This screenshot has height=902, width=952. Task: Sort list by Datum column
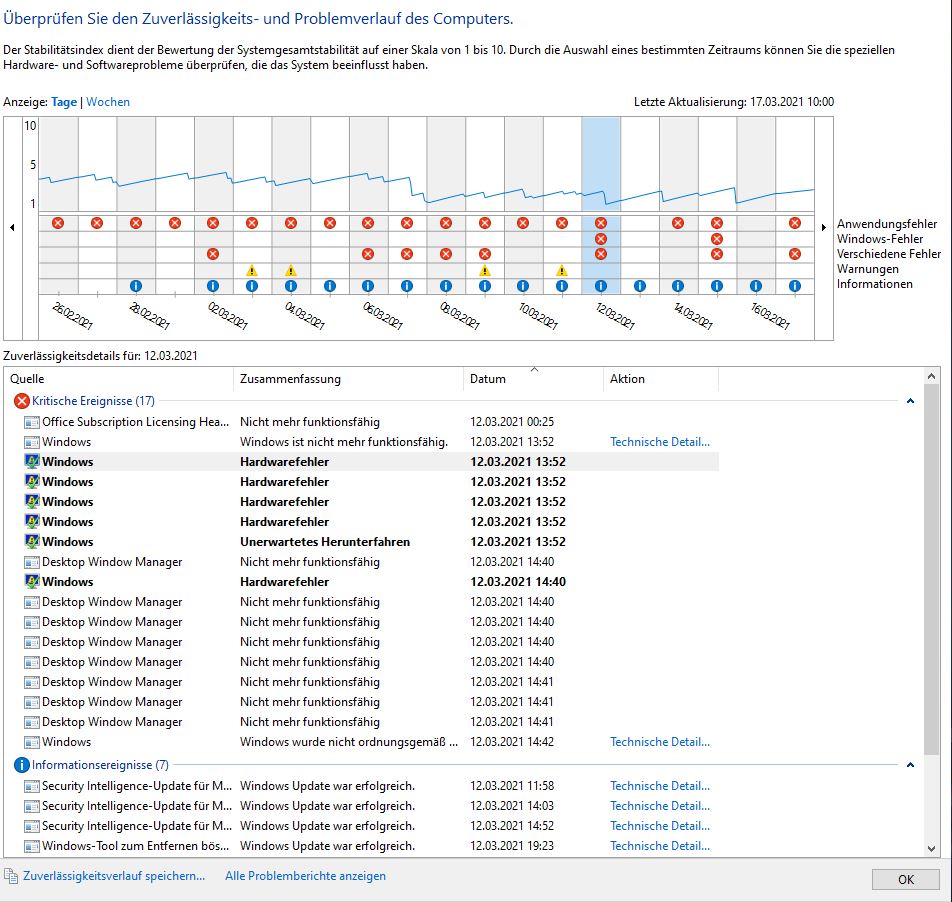tap(534, 379)
